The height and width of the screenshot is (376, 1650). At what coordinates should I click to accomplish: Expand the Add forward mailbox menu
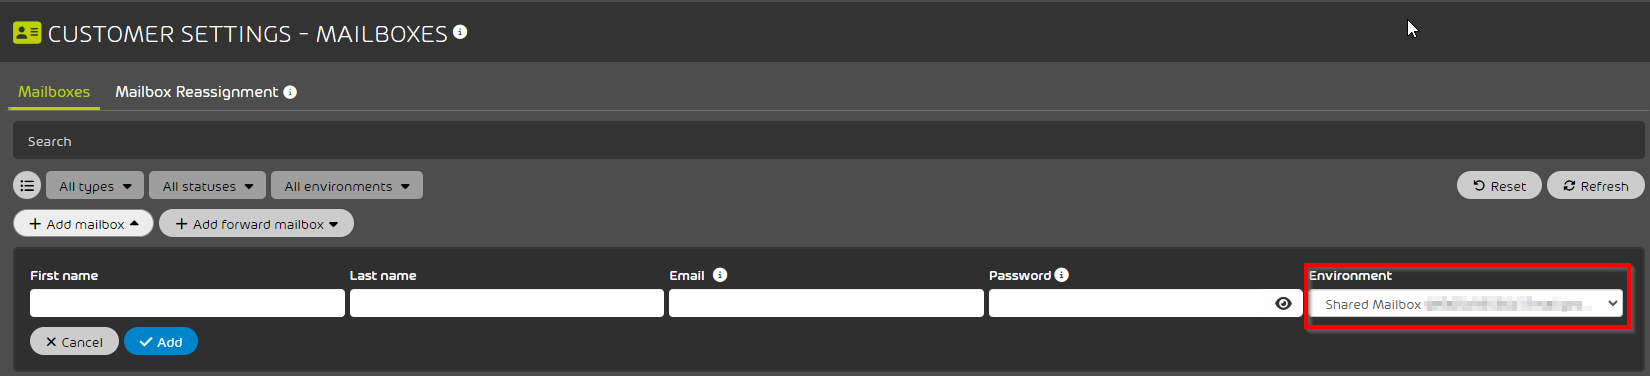[x=257, y=223]
